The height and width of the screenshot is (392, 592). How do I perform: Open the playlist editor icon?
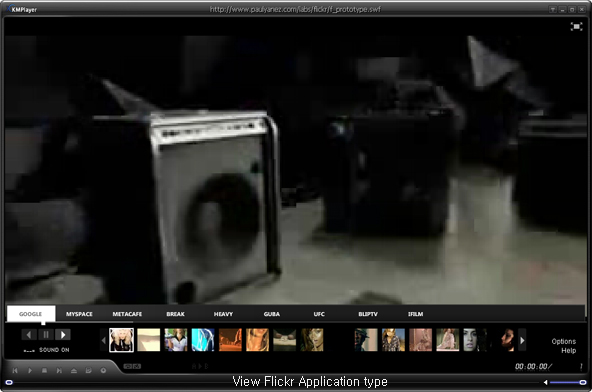88,370
